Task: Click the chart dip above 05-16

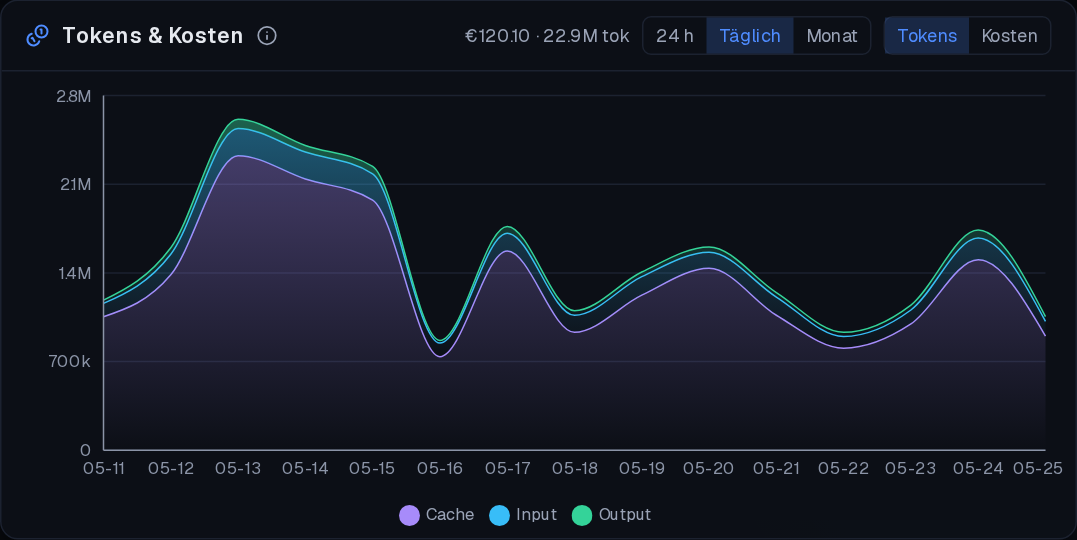Action: coord(440,341)
